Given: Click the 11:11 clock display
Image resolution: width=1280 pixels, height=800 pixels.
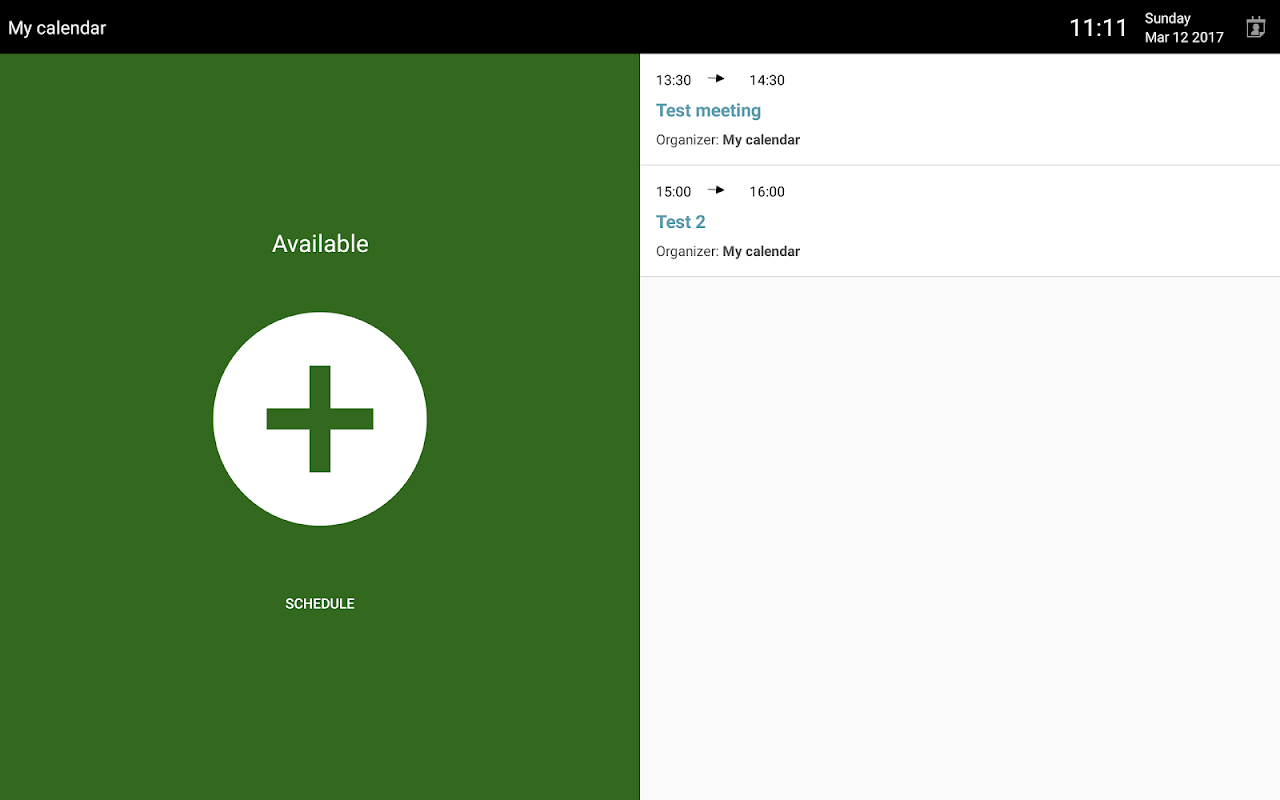Looking at the screenshot, I should (1098, 28).
